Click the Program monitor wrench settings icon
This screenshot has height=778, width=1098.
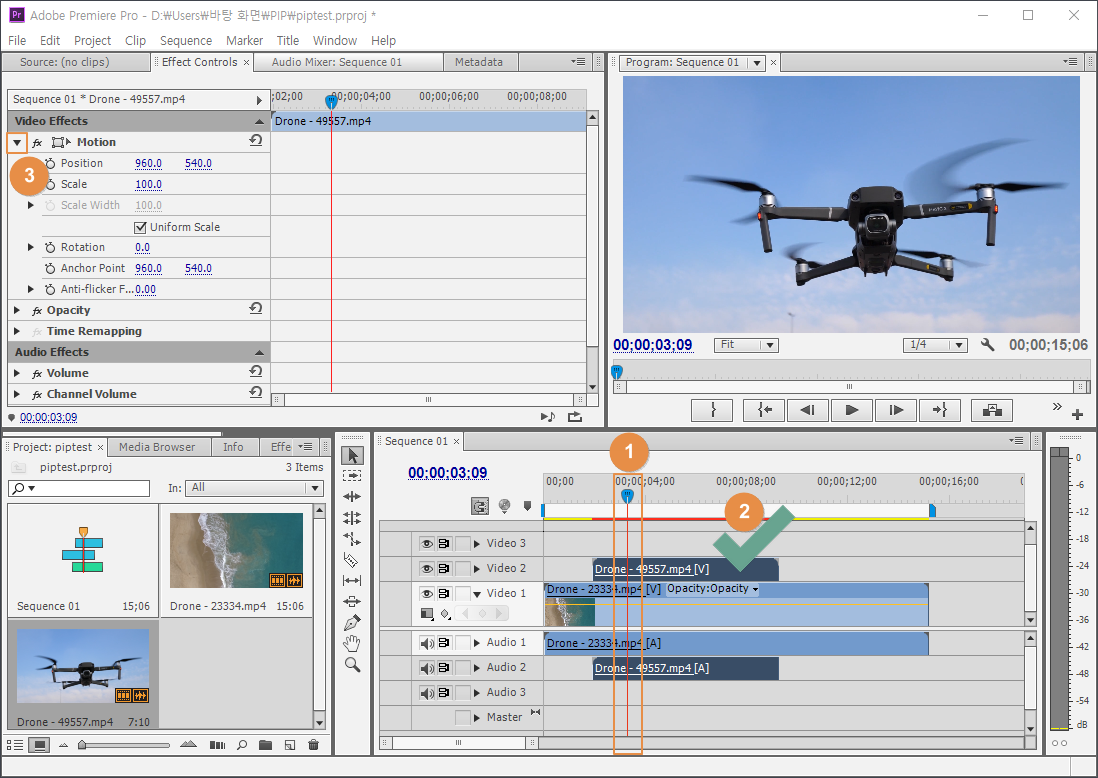(988, 345)
